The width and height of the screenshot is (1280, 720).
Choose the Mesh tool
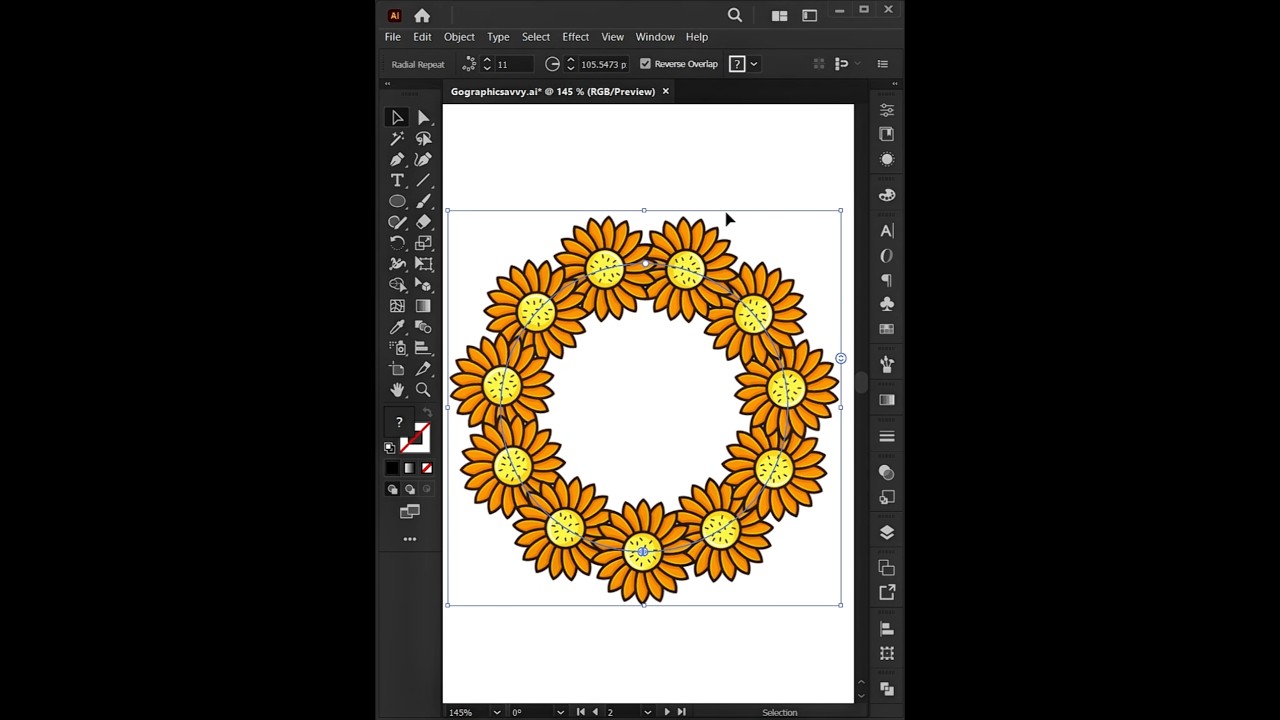397,306
